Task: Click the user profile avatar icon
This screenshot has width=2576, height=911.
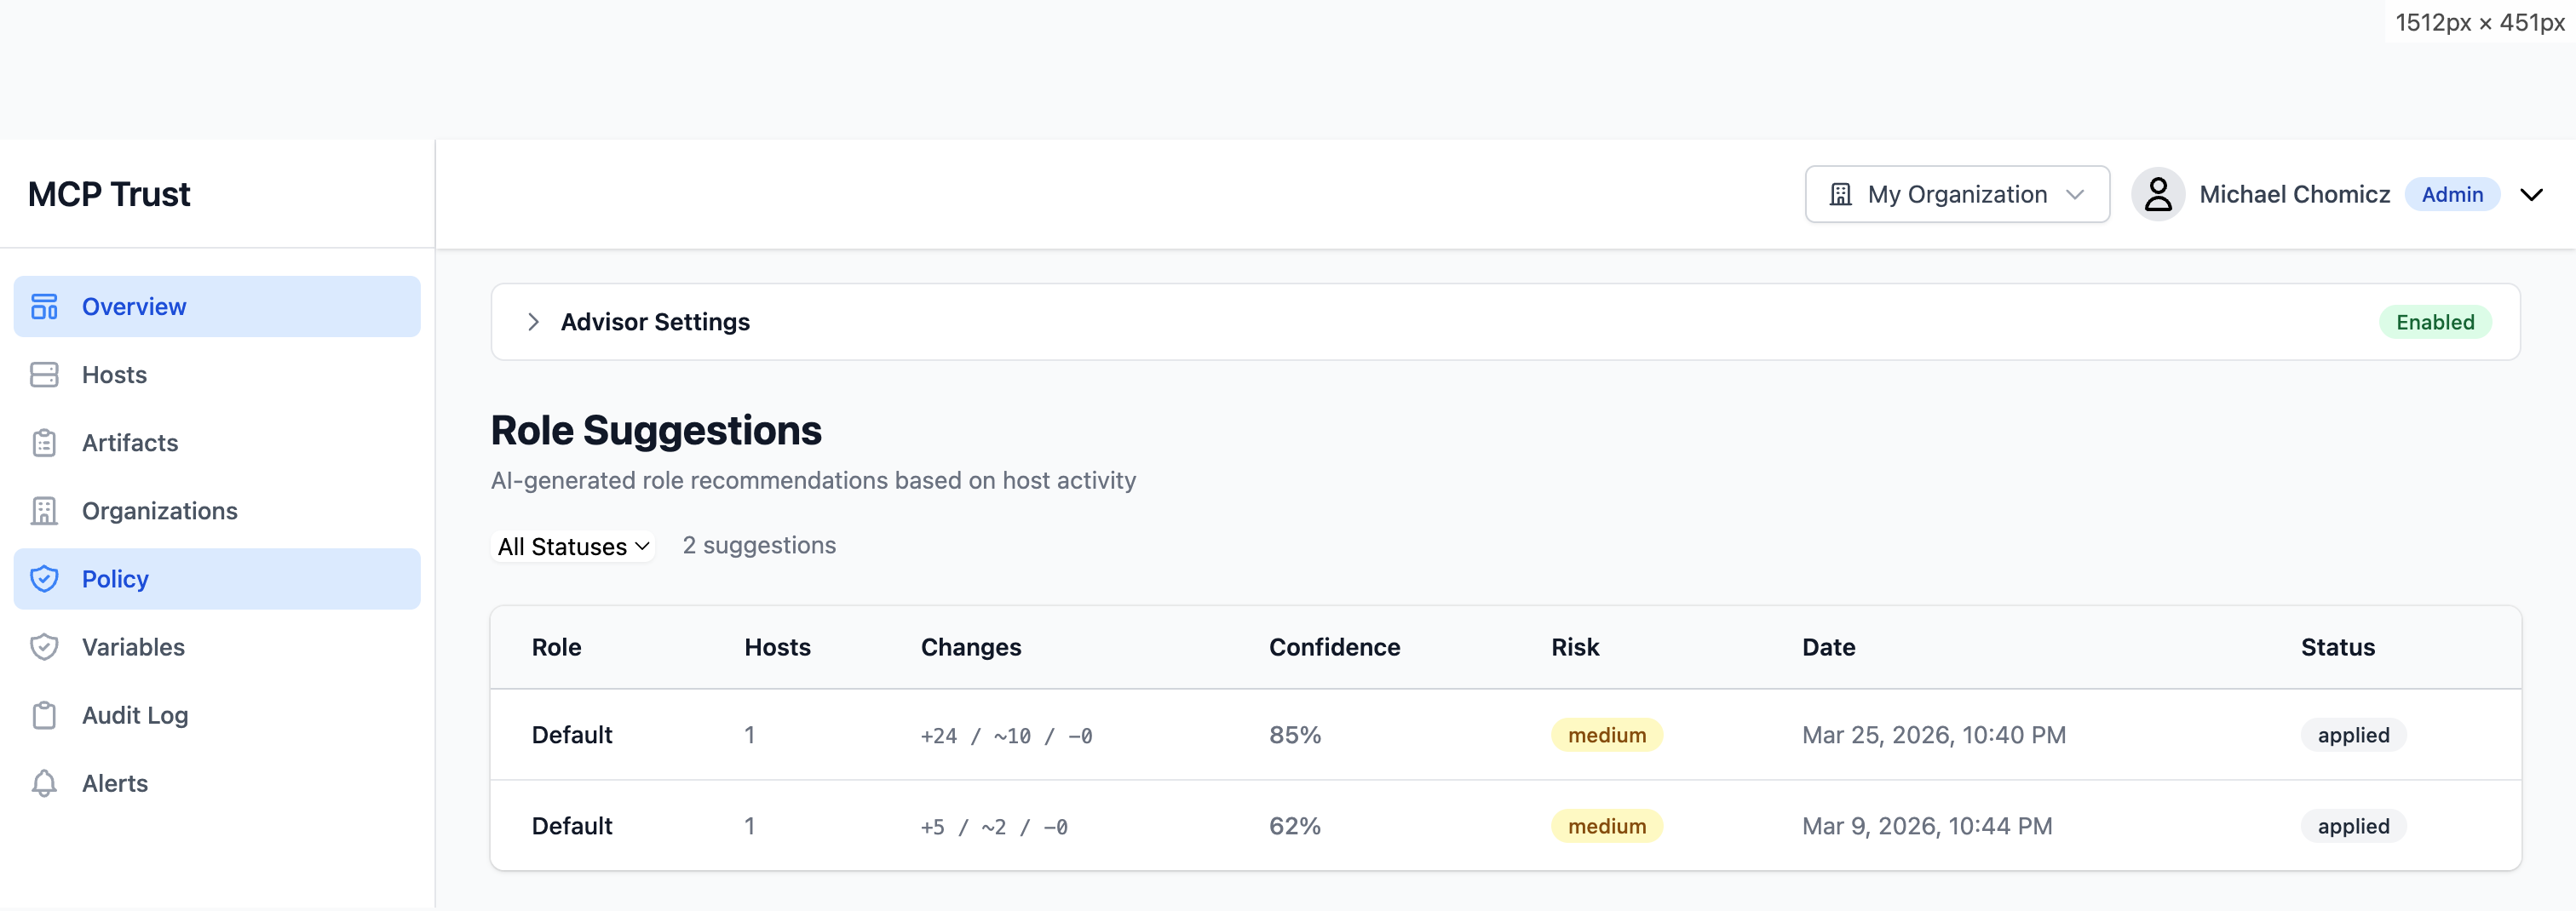Action: (x=2158, y=194)
